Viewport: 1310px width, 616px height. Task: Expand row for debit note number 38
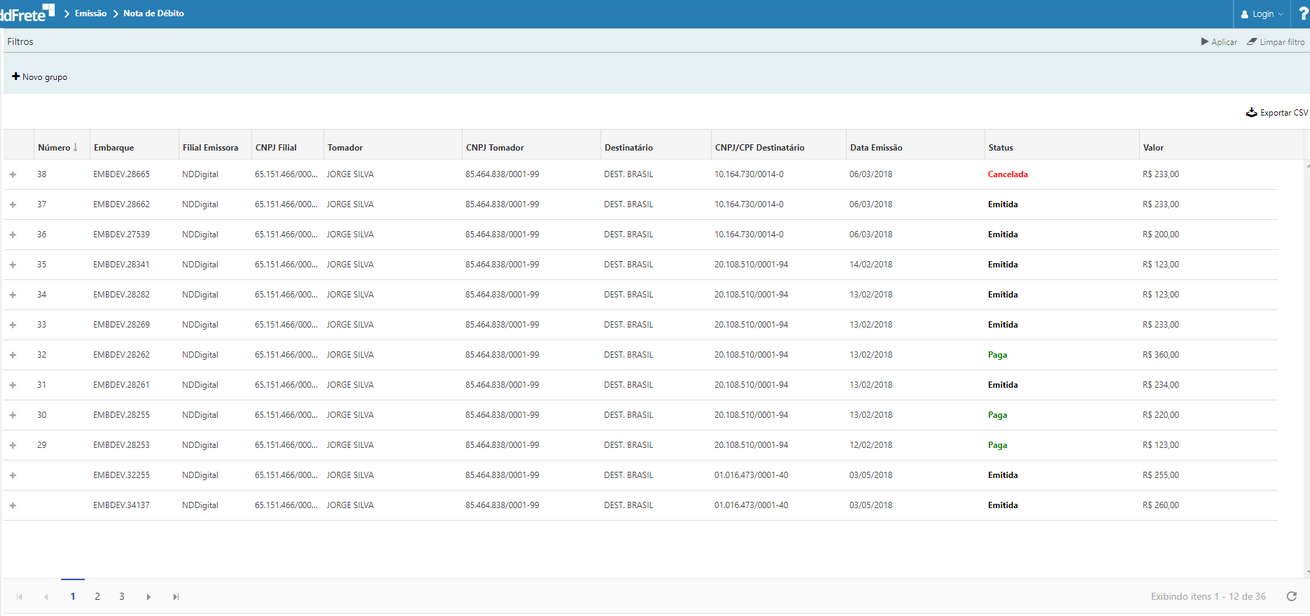pos(13,175)
